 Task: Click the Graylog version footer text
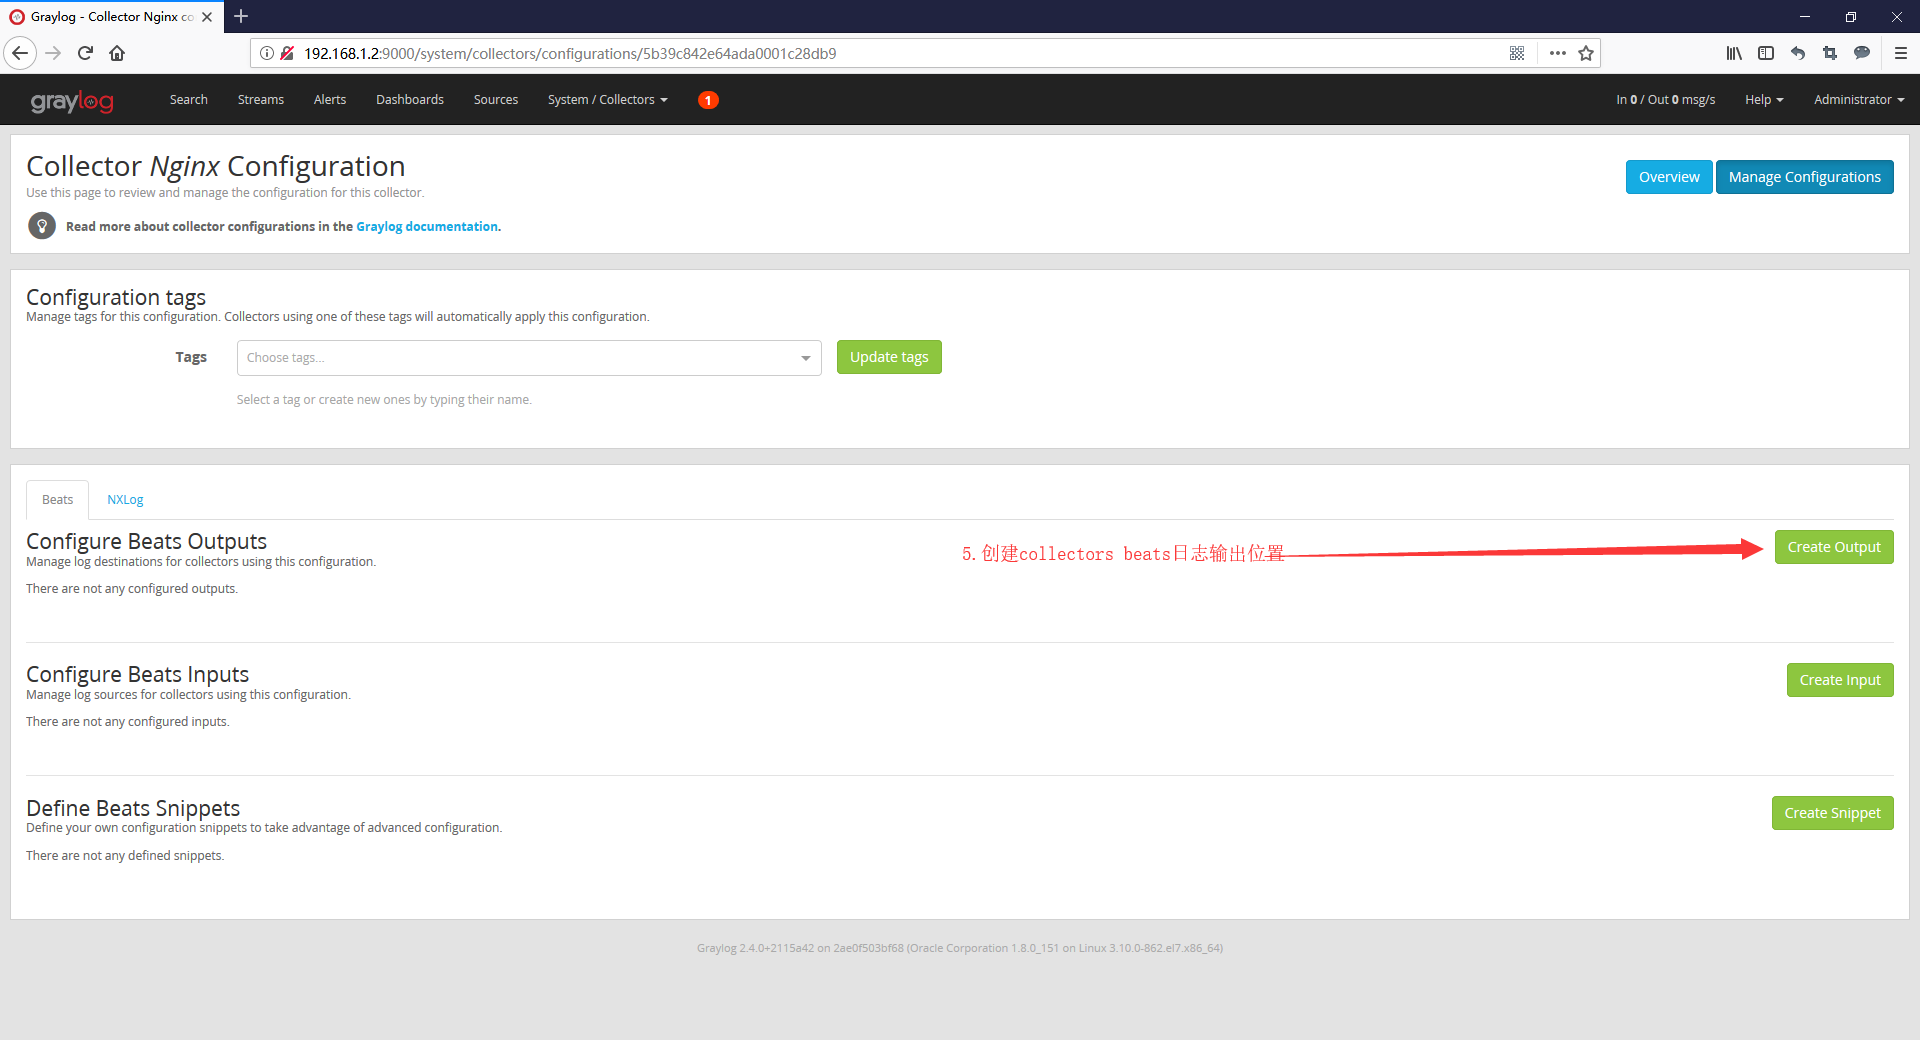click(960, 948)
